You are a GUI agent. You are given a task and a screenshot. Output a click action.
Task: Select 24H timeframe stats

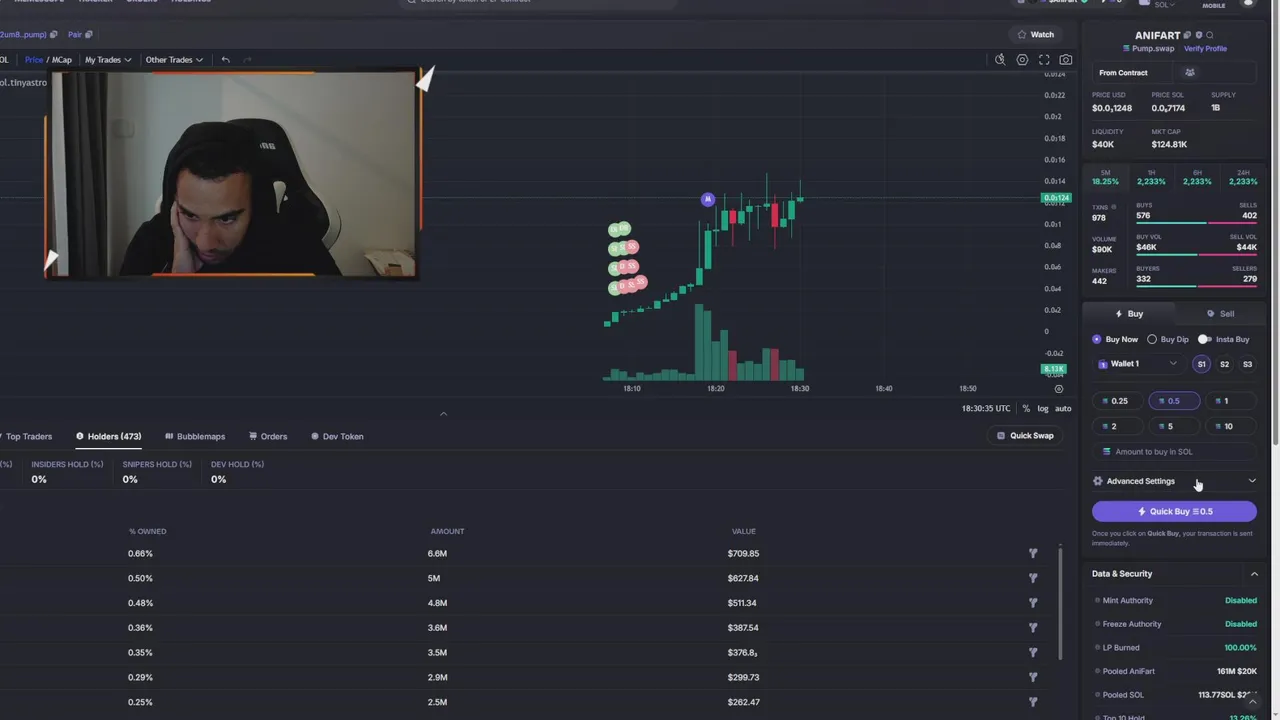[1243, 178]
